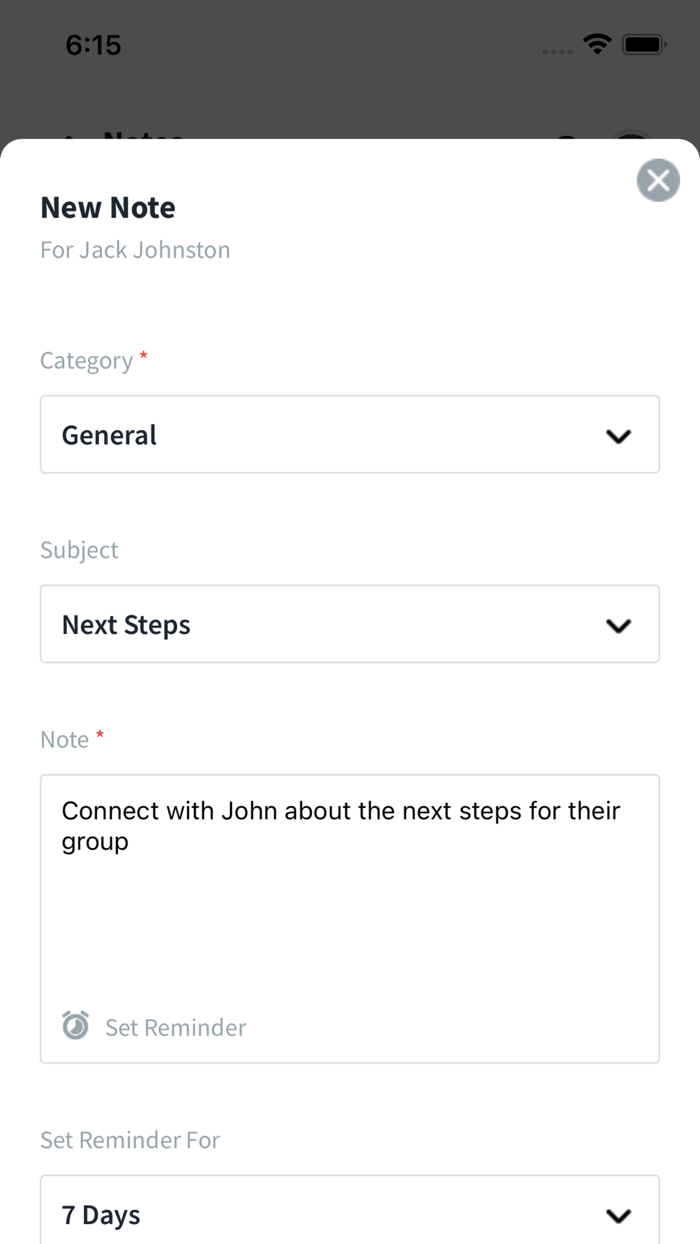Click the Subject field label

(79, 550)
